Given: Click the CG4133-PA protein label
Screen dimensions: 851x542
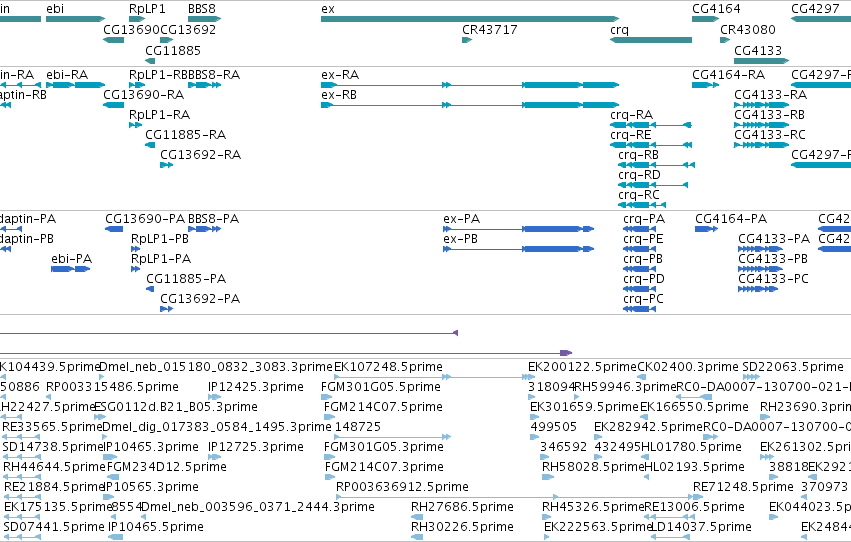Looking at the screenshot, I should tap(774, 239).
